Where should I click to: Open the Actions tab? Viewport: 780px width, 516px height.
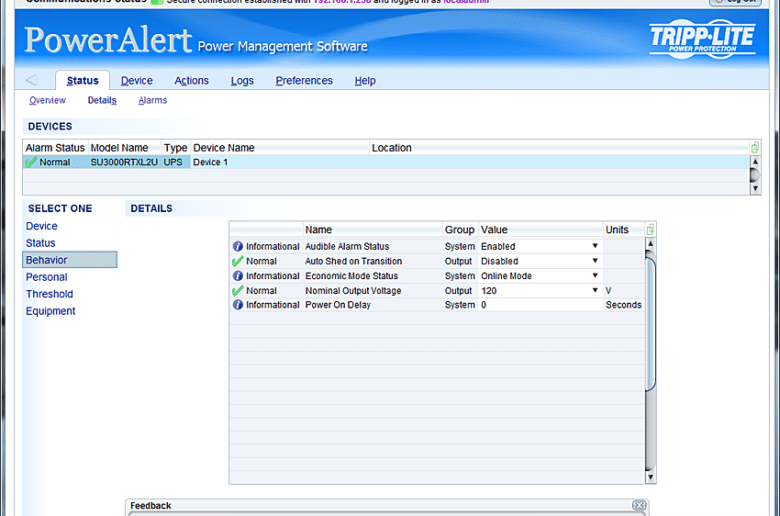[x=192, y=80]
